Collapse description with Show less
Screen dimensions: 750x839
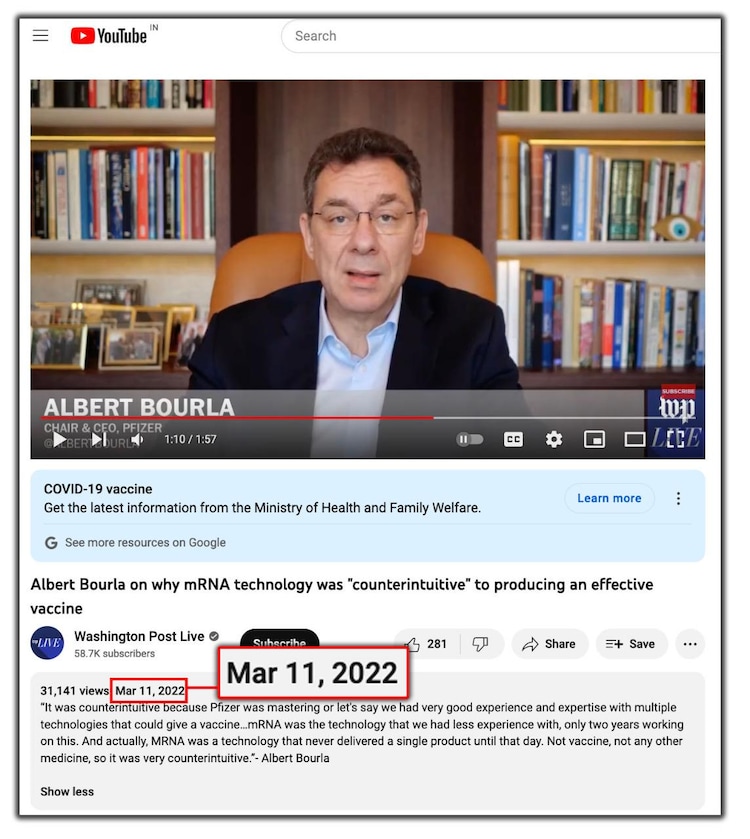(x=67, y=791)
